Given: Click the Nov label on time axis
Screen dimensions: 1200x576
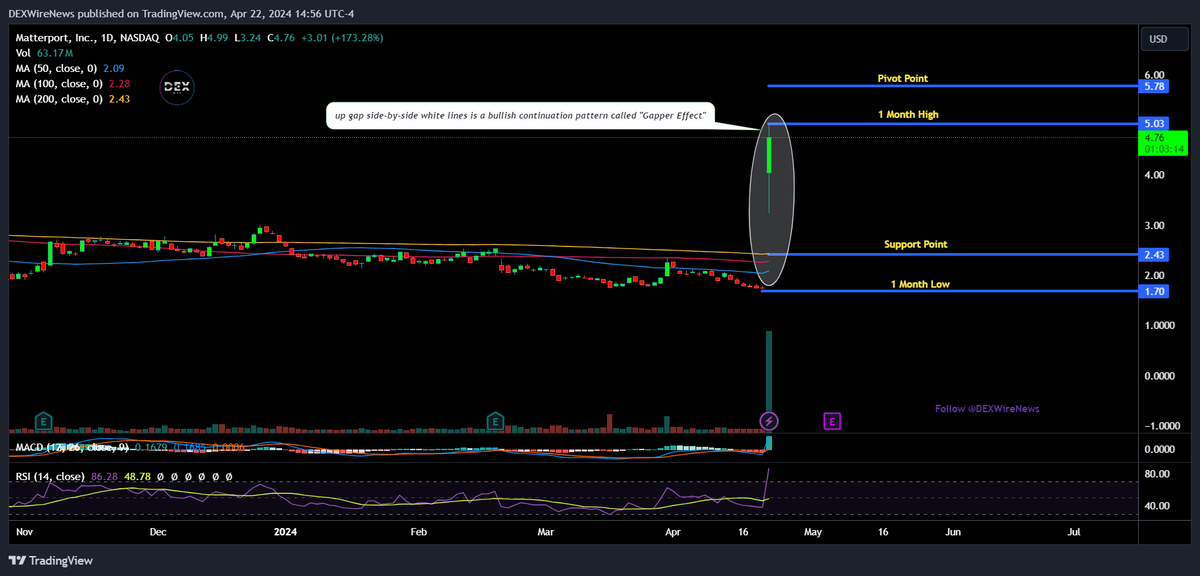Looking at the screenshot, I should [25, 533].
